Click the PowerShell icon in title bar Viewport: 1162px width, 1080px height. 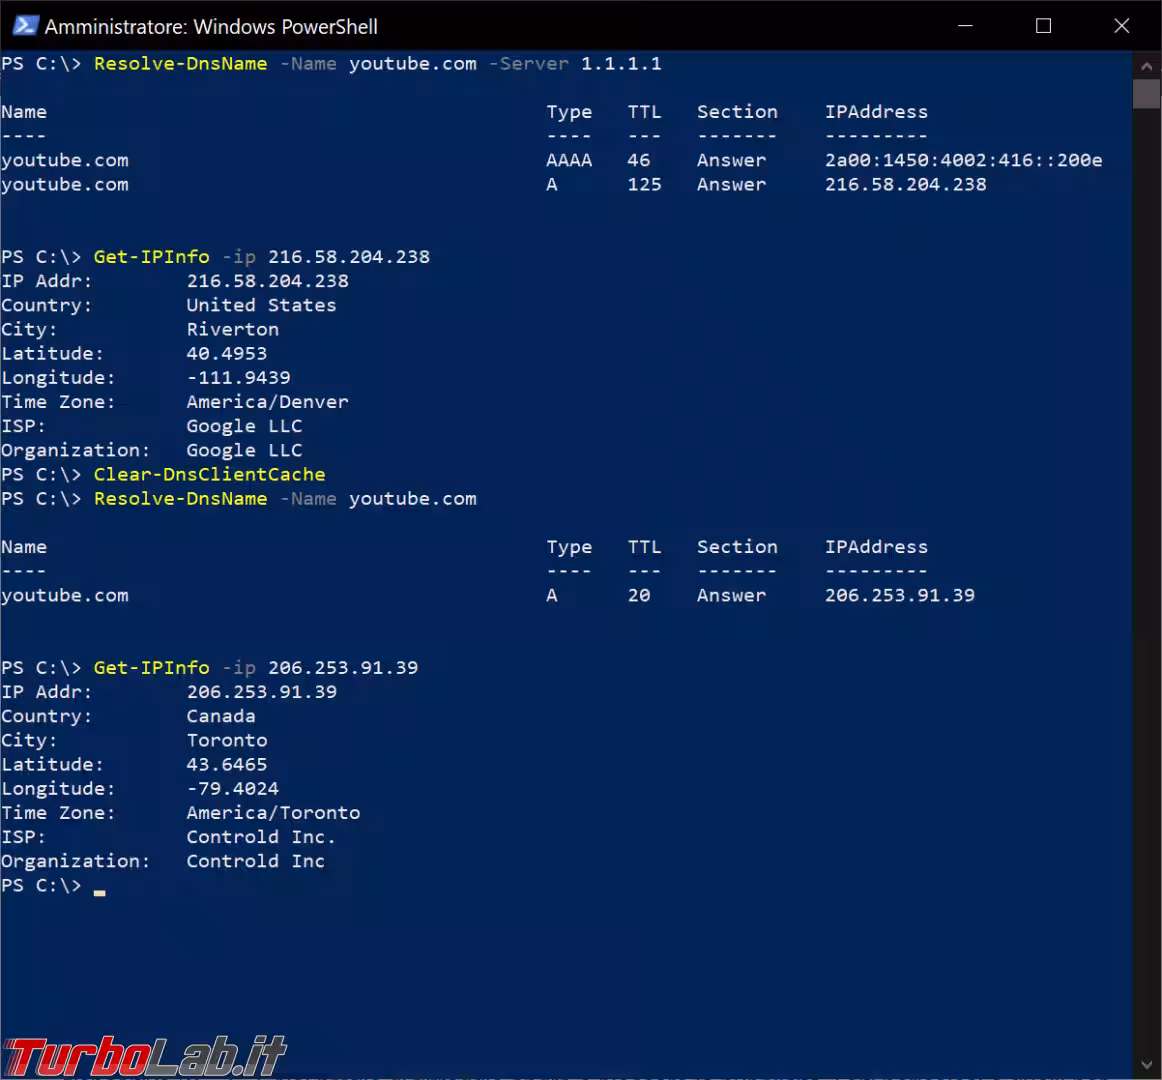point(25,26)
